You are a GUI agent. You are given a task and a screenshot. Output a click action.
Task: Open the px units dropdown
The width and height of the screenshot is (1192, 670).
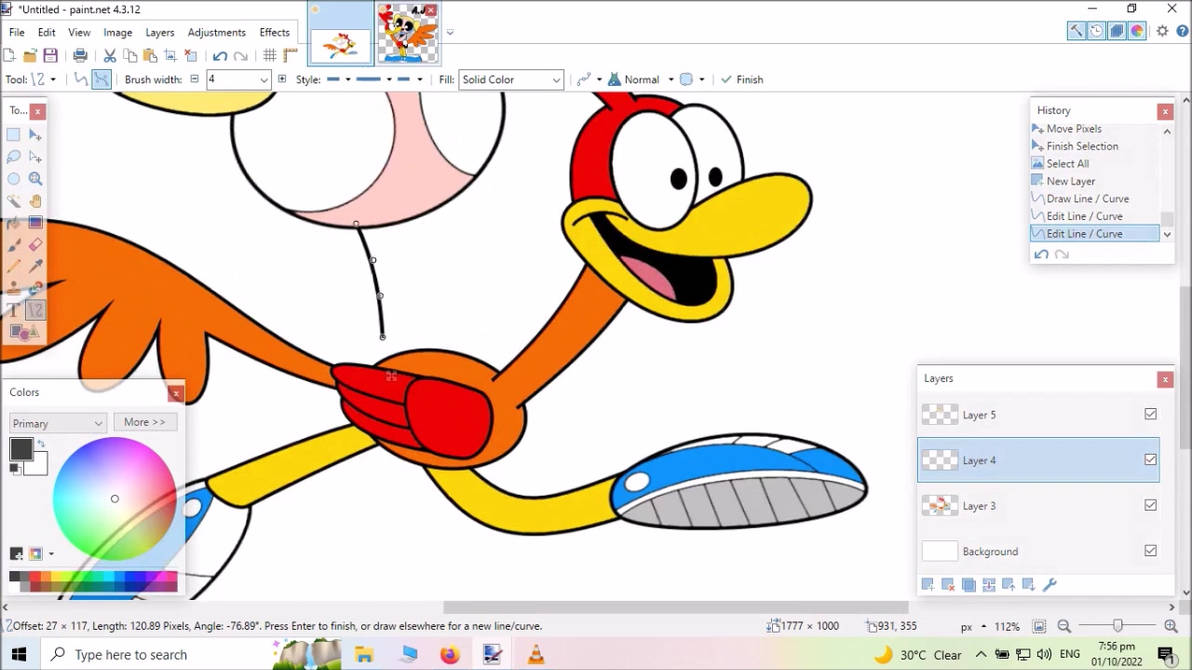[x=973, y=627]
